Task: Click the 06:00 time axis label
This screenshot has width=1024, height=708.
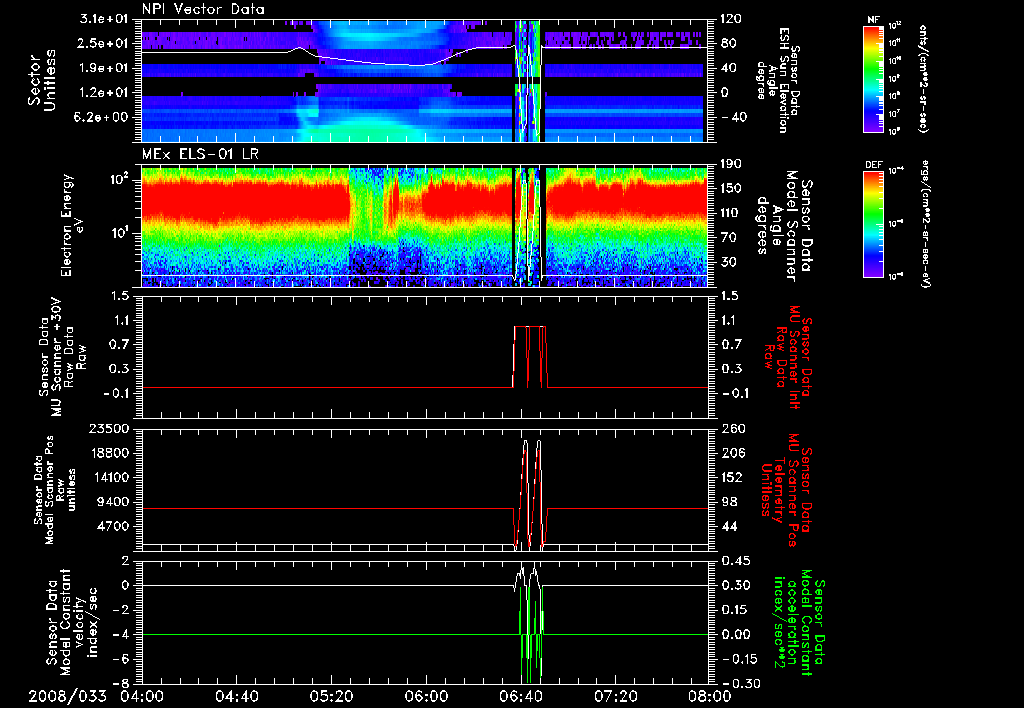Action: (426, 696)
